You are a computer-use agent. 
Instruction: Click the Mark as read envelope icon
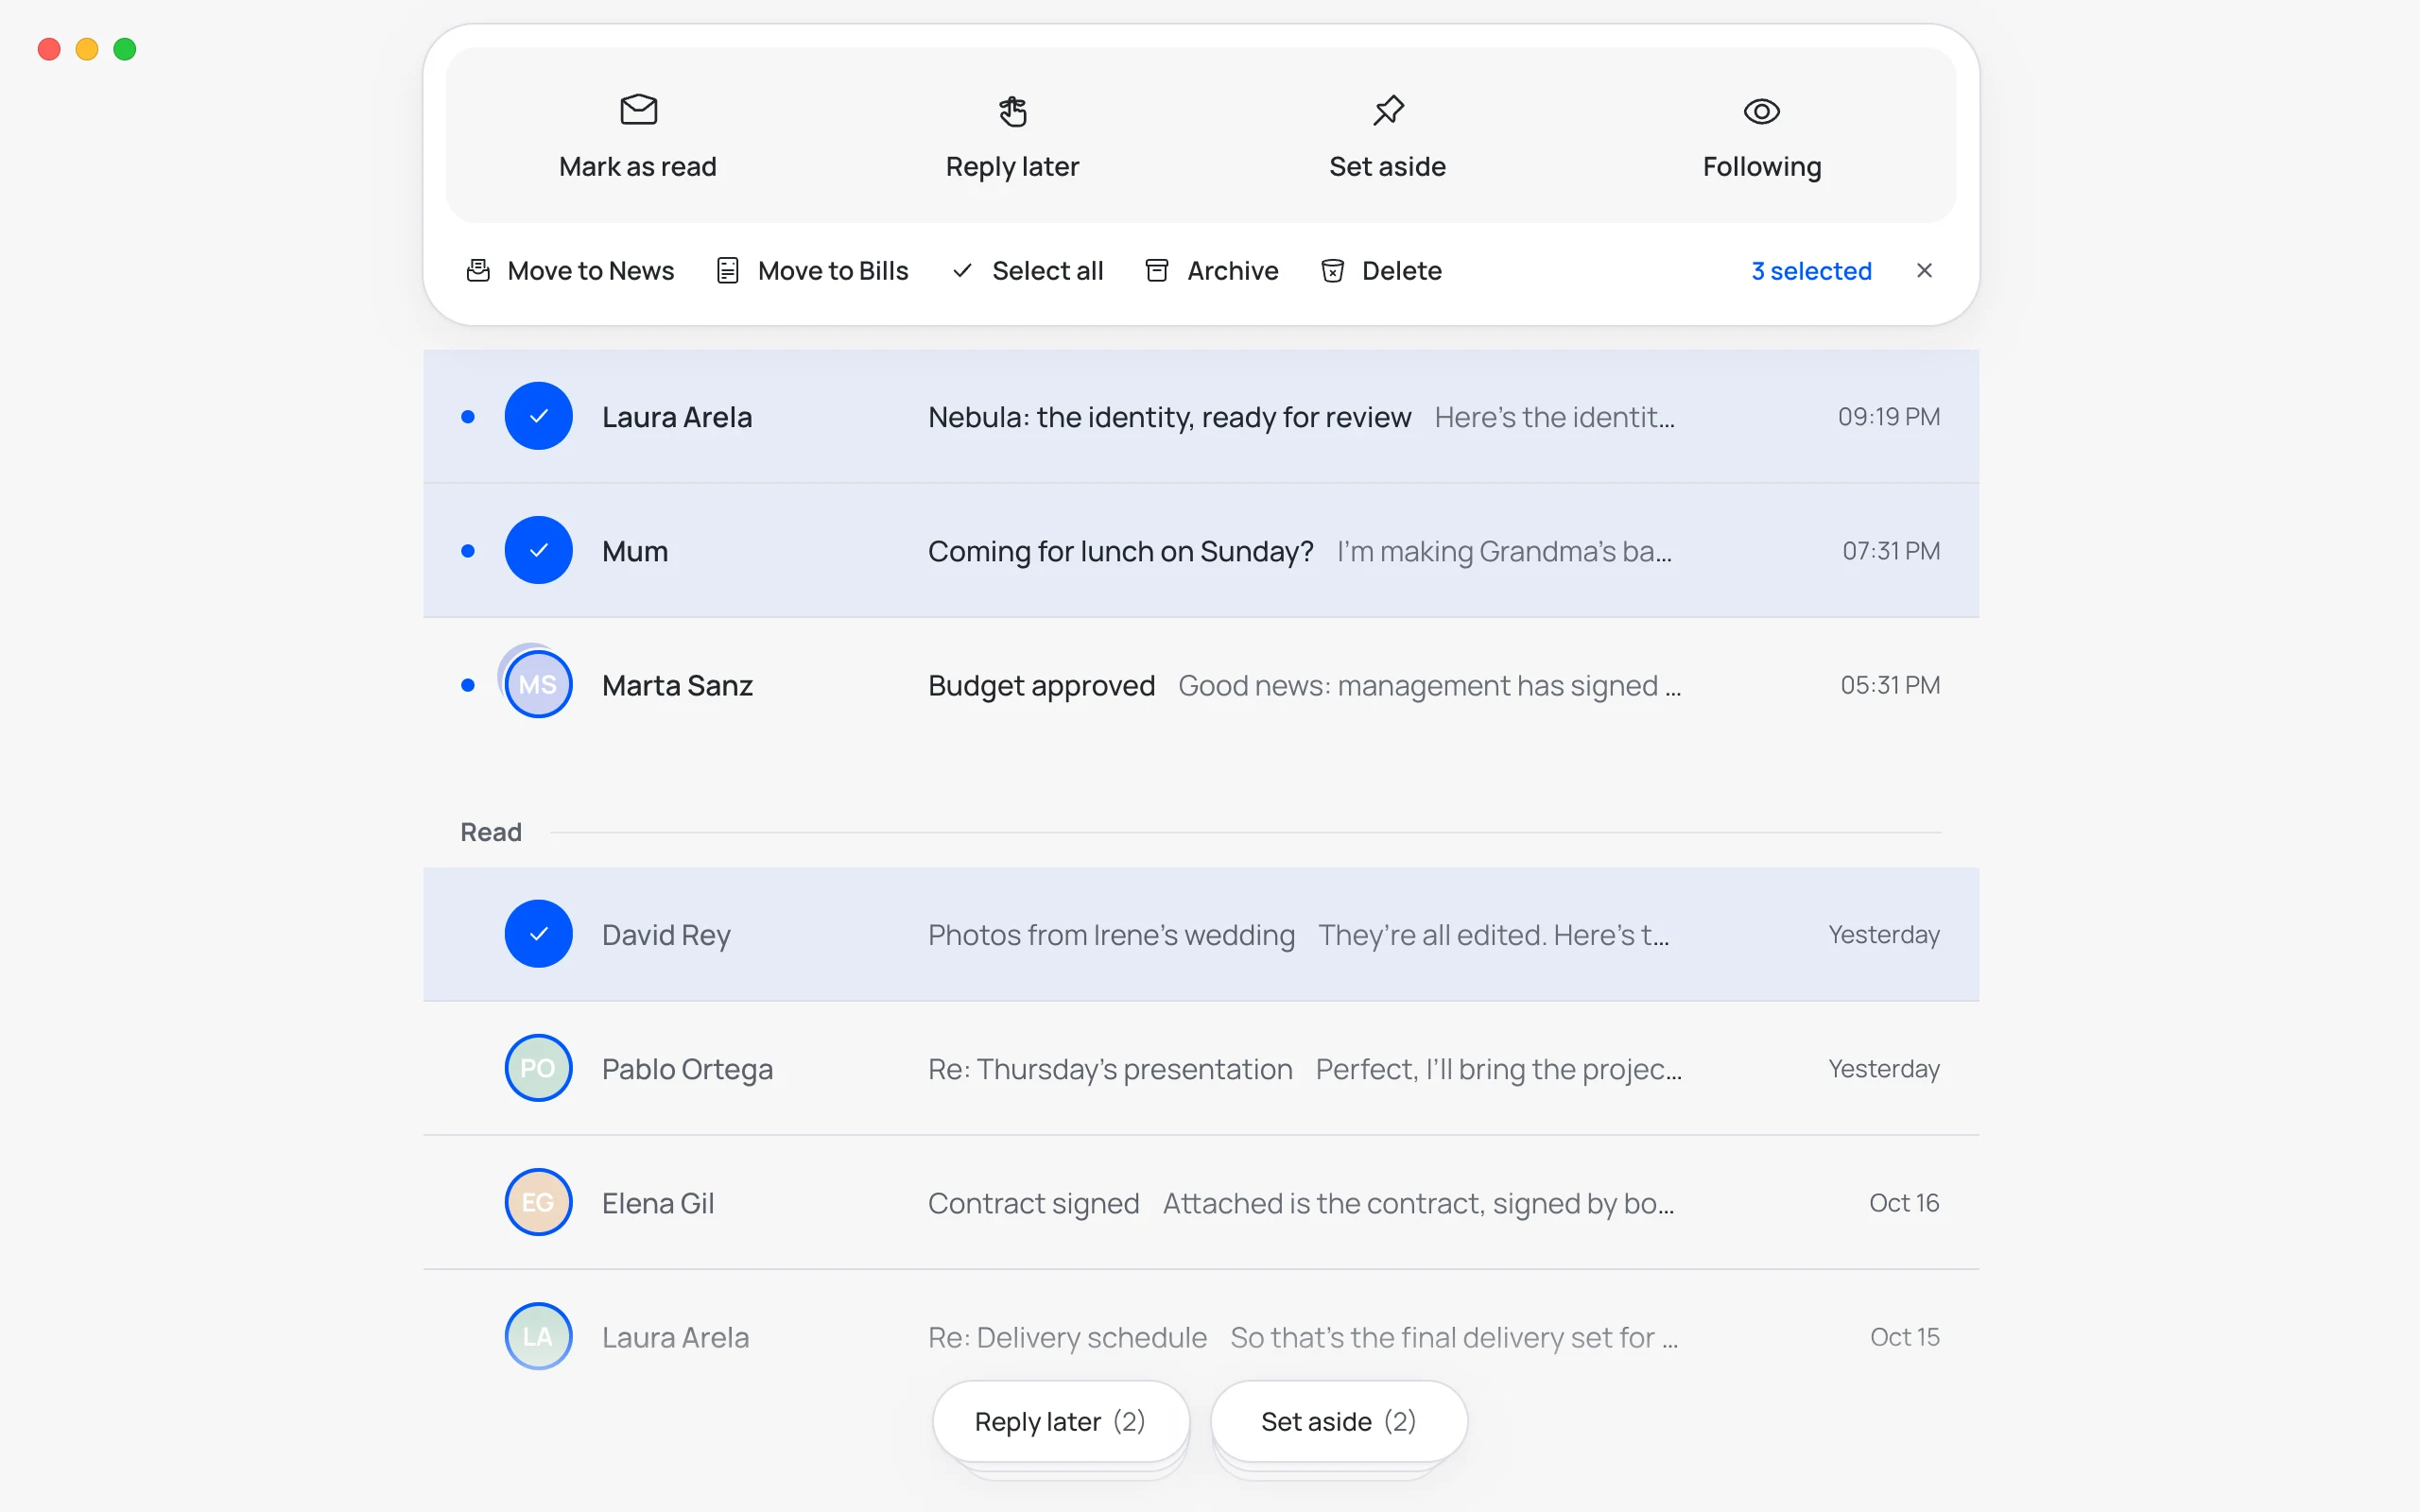coord(638,110)
